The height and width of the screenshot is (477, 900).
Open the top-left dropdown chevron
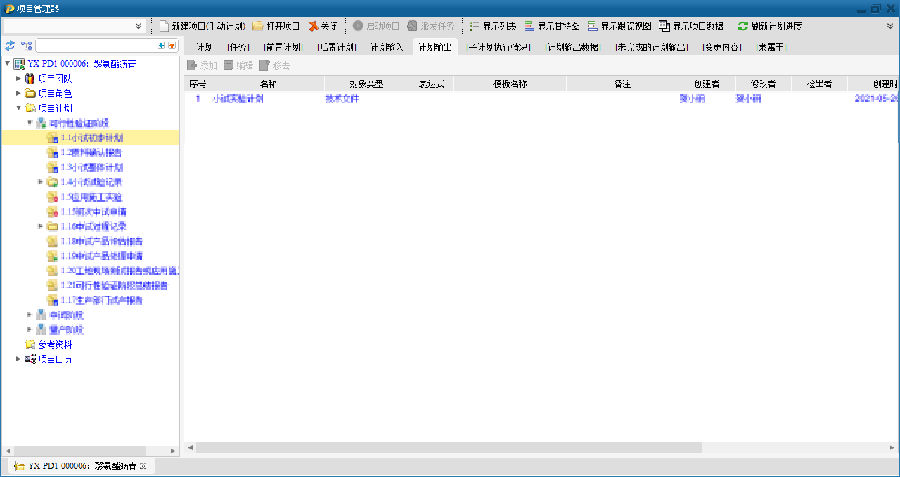pyautogui.click(x=138, y=26)
